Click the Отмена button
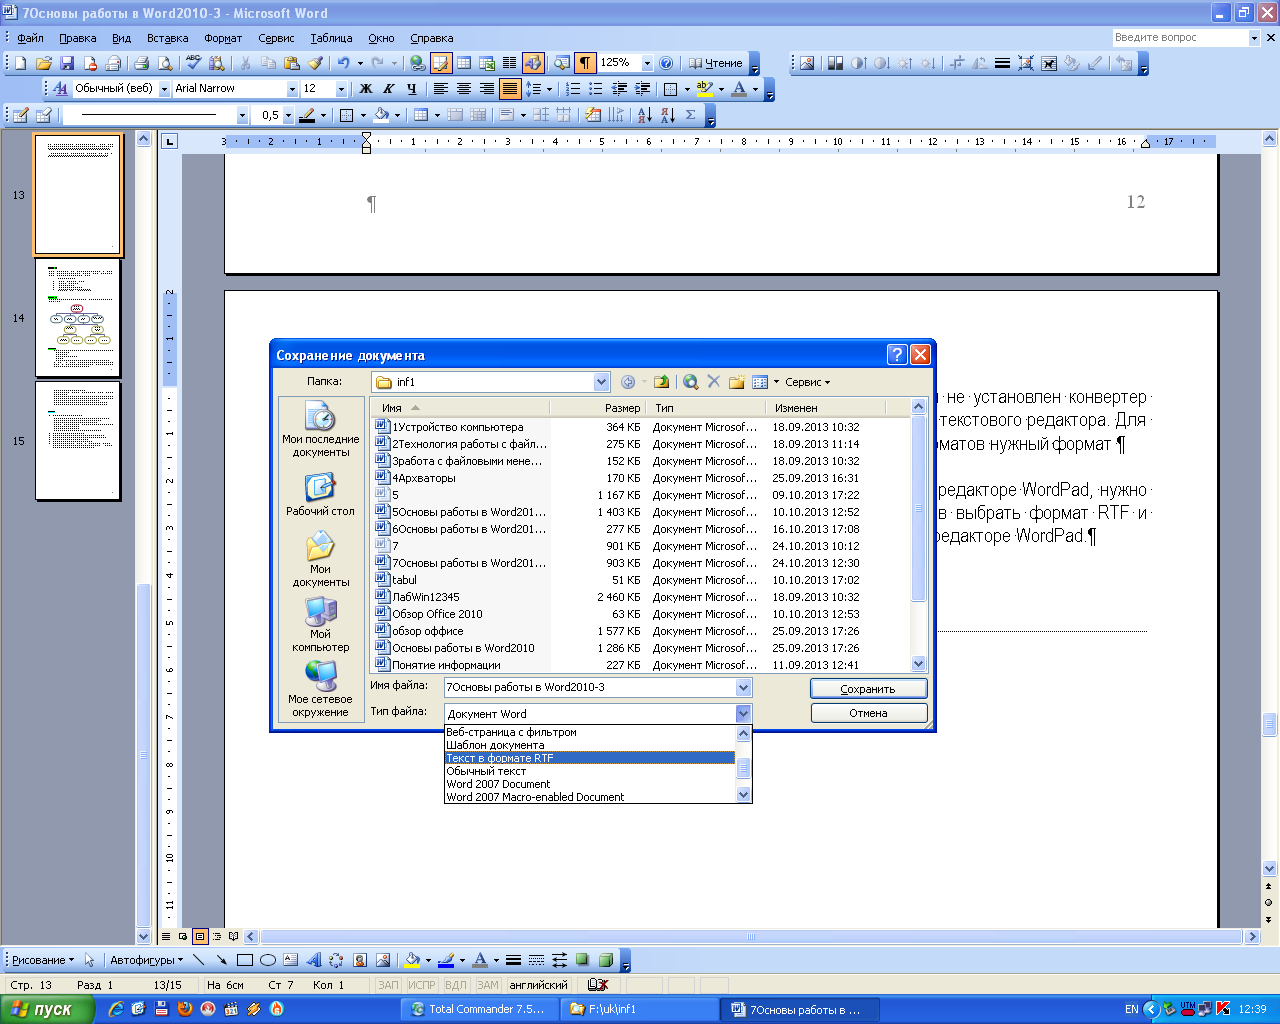 point(868,713)
